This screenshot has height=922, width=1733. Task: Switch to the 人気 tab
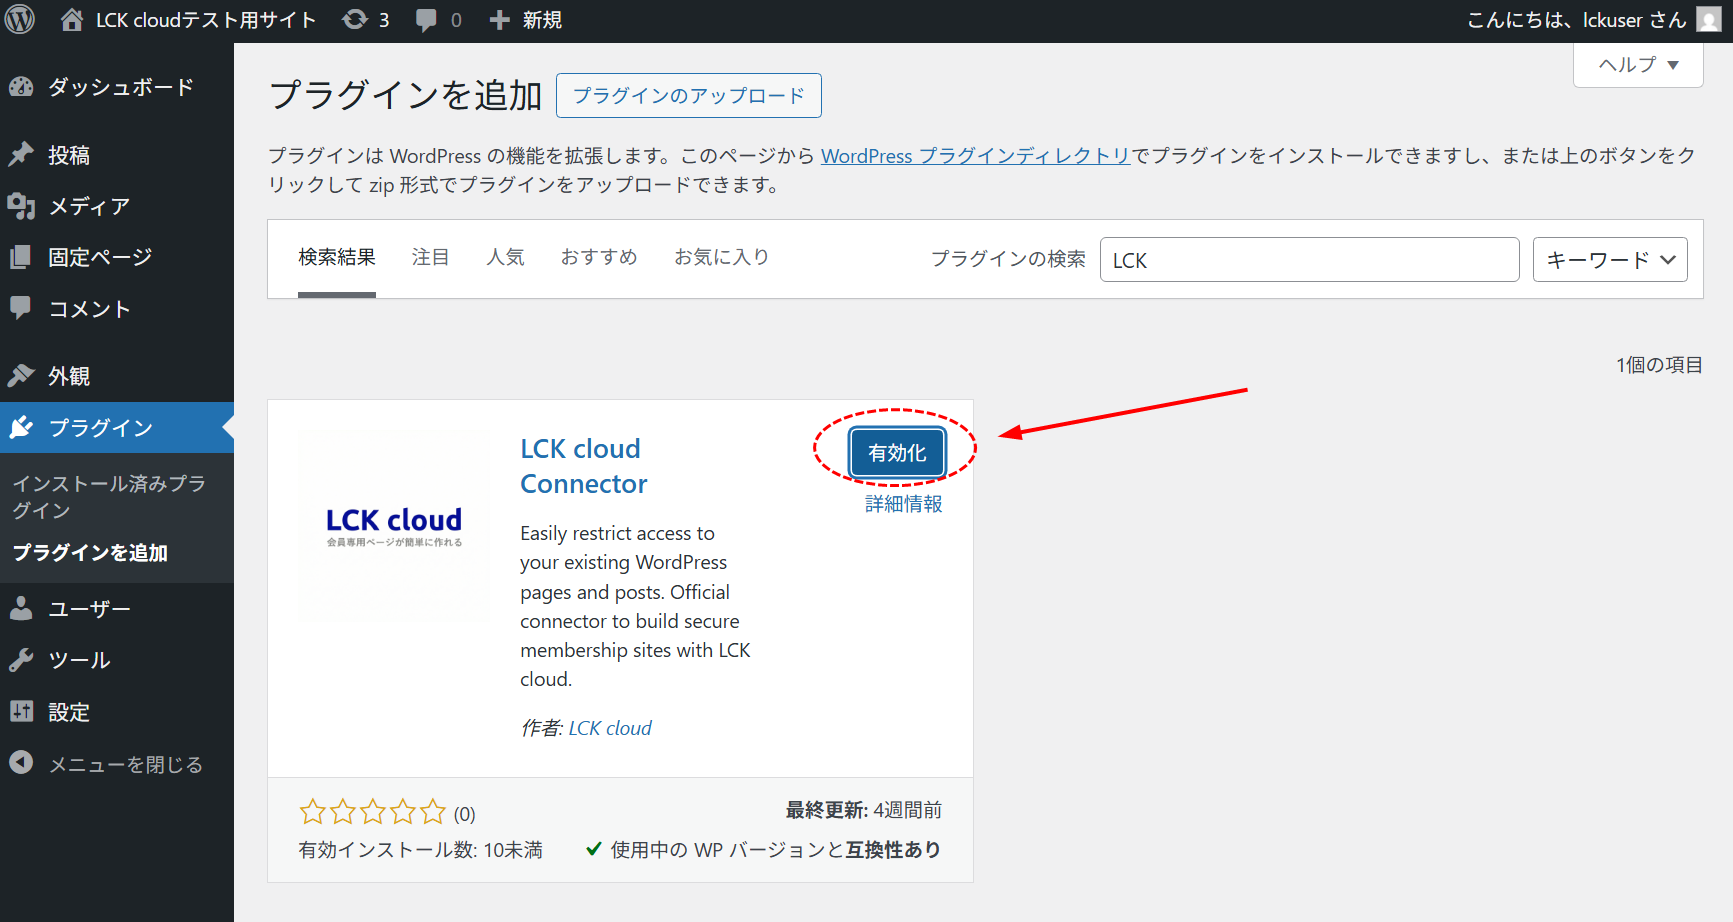(x=505, y=257)
